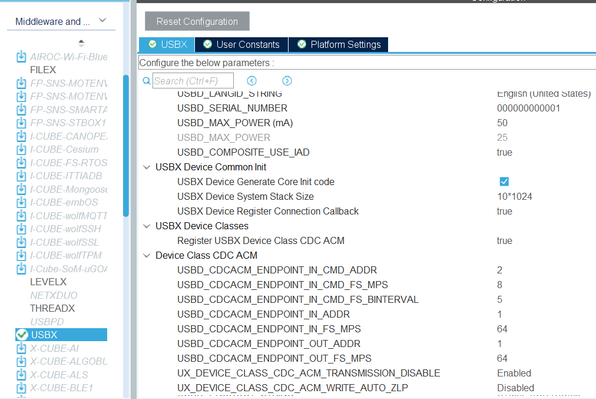Click download icon beside I-CUBE-Mongoose
Image resolution: width=596 pixels, height=399 pixels.
click(21, 189)
